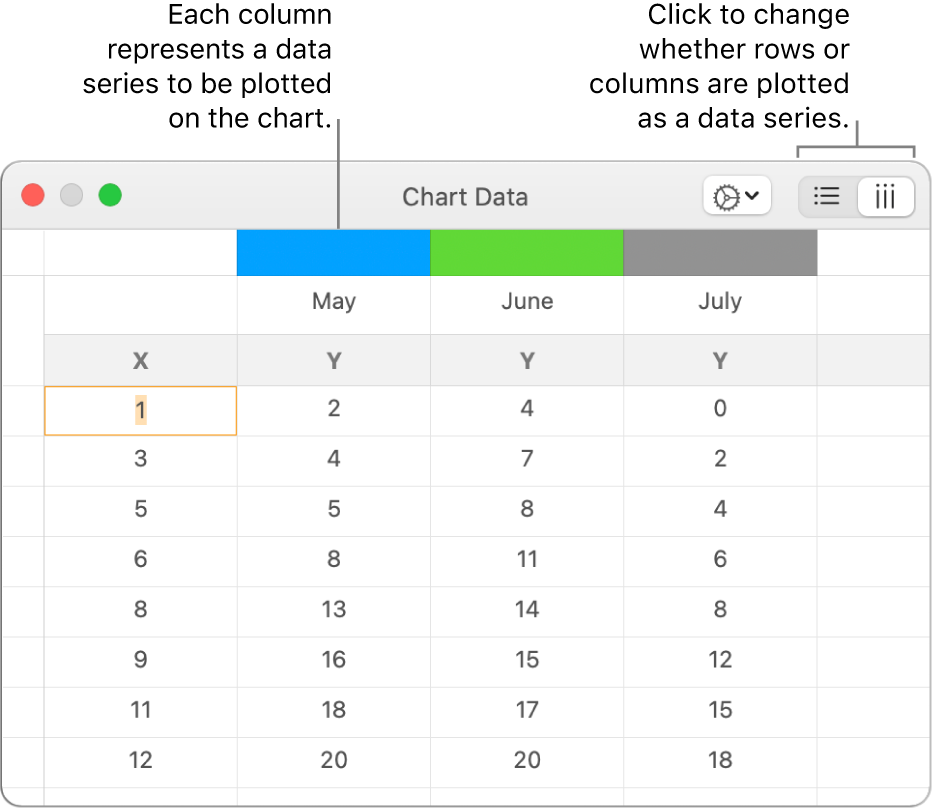Select the July column header cell
Screen dimensions: 934x810
point(720,302)
